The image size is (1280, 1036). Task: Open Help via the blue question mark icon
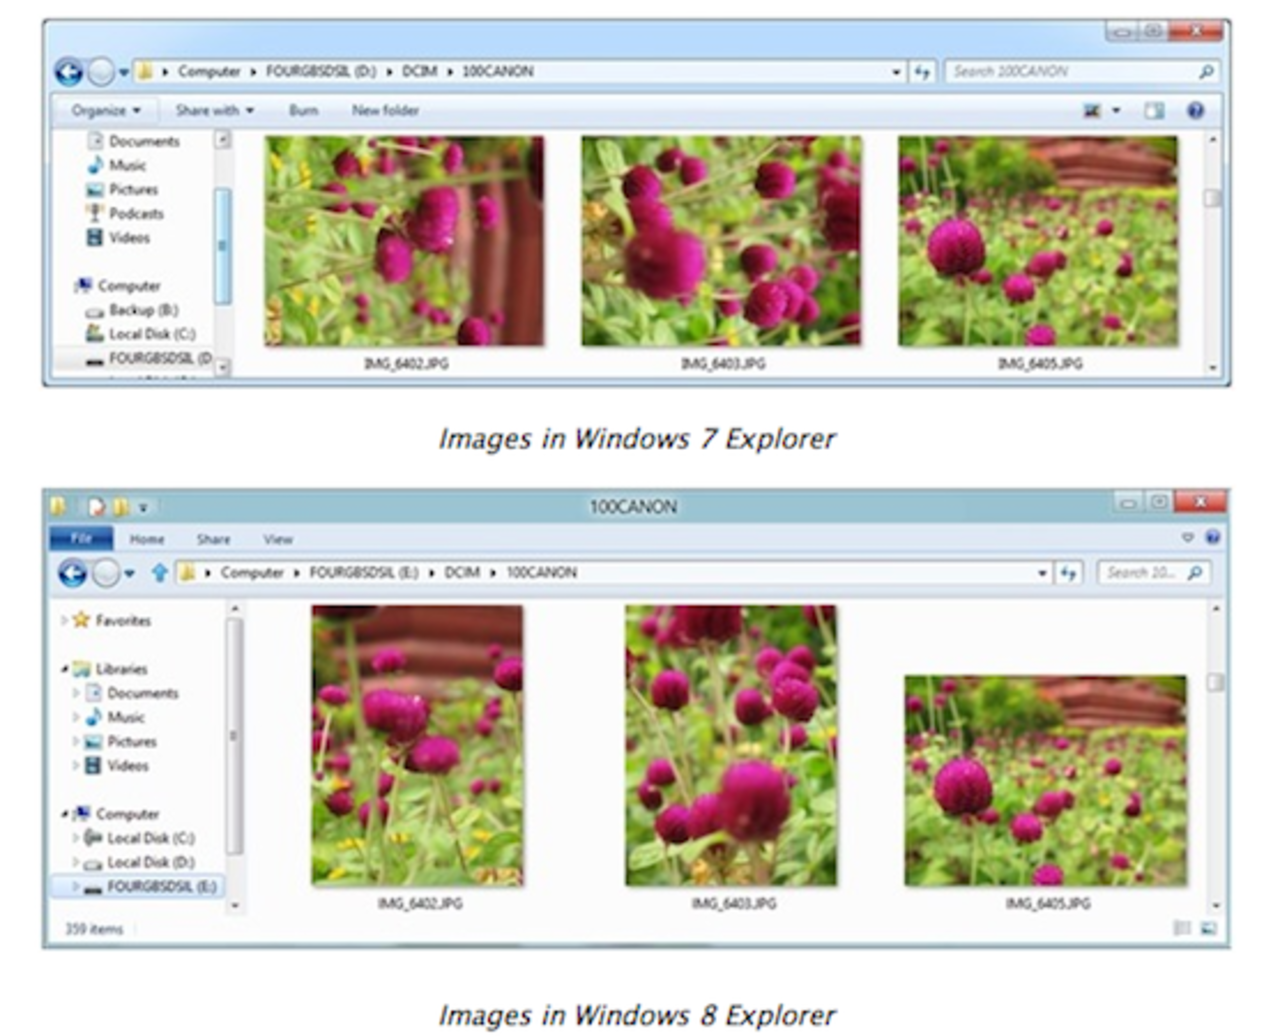[x=1195, y=110]
